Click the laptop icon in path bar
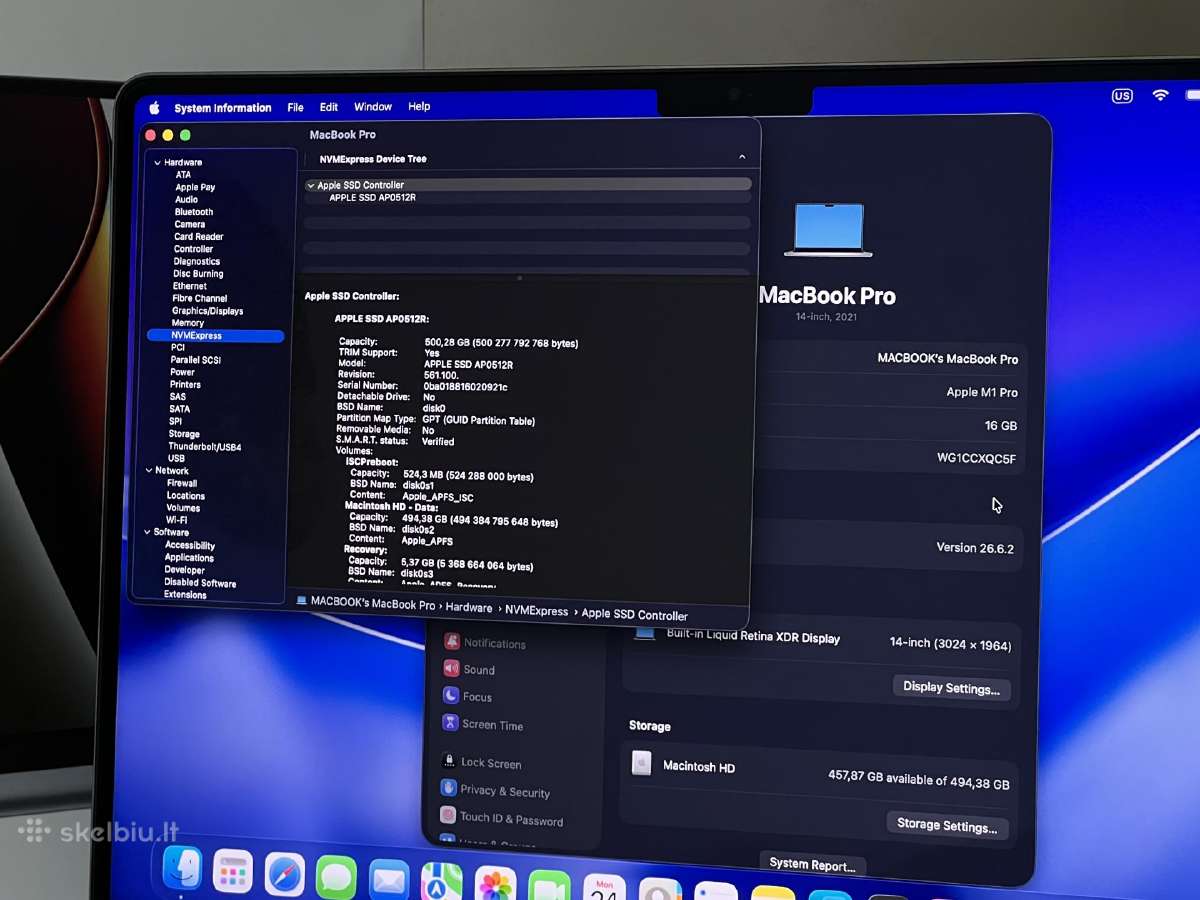This screenshot has width=1200, height=900. (302, 601)
